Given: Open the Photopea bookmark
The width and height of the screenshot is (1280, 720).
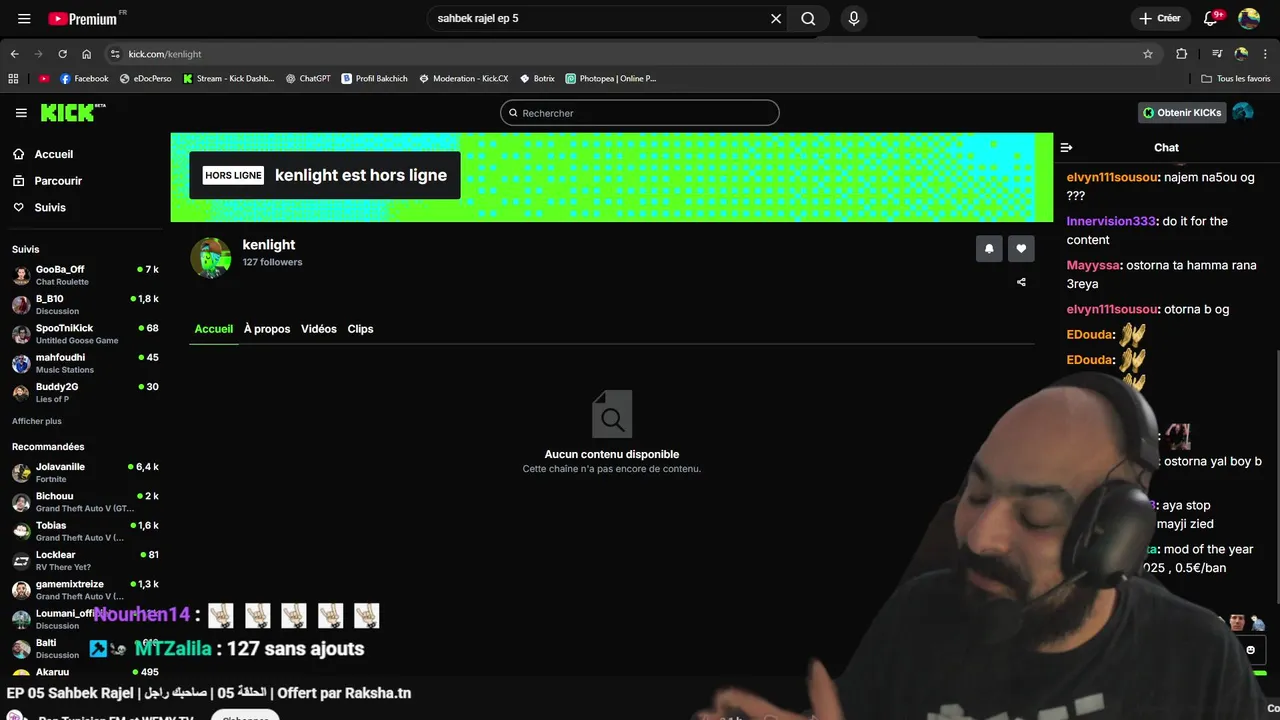Looking at the screenshot, I should click(x=611, y=78).
